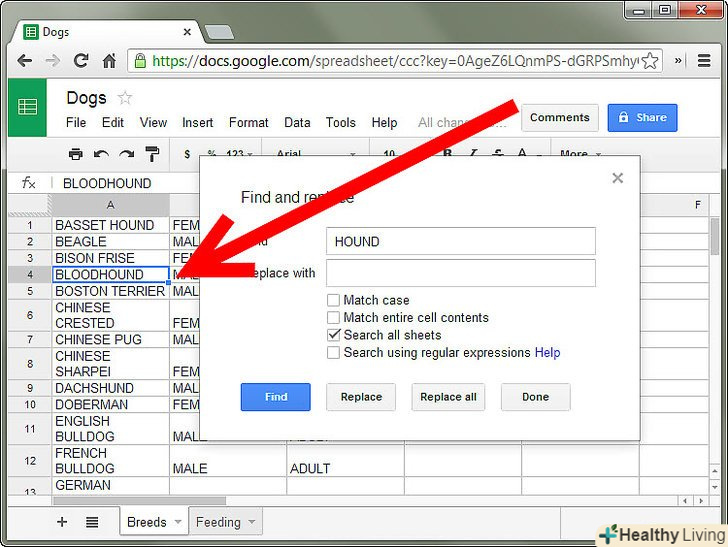This screenshot has width=728, height=547.
Task: Select cell DOBERMAN
Action: 110,404
